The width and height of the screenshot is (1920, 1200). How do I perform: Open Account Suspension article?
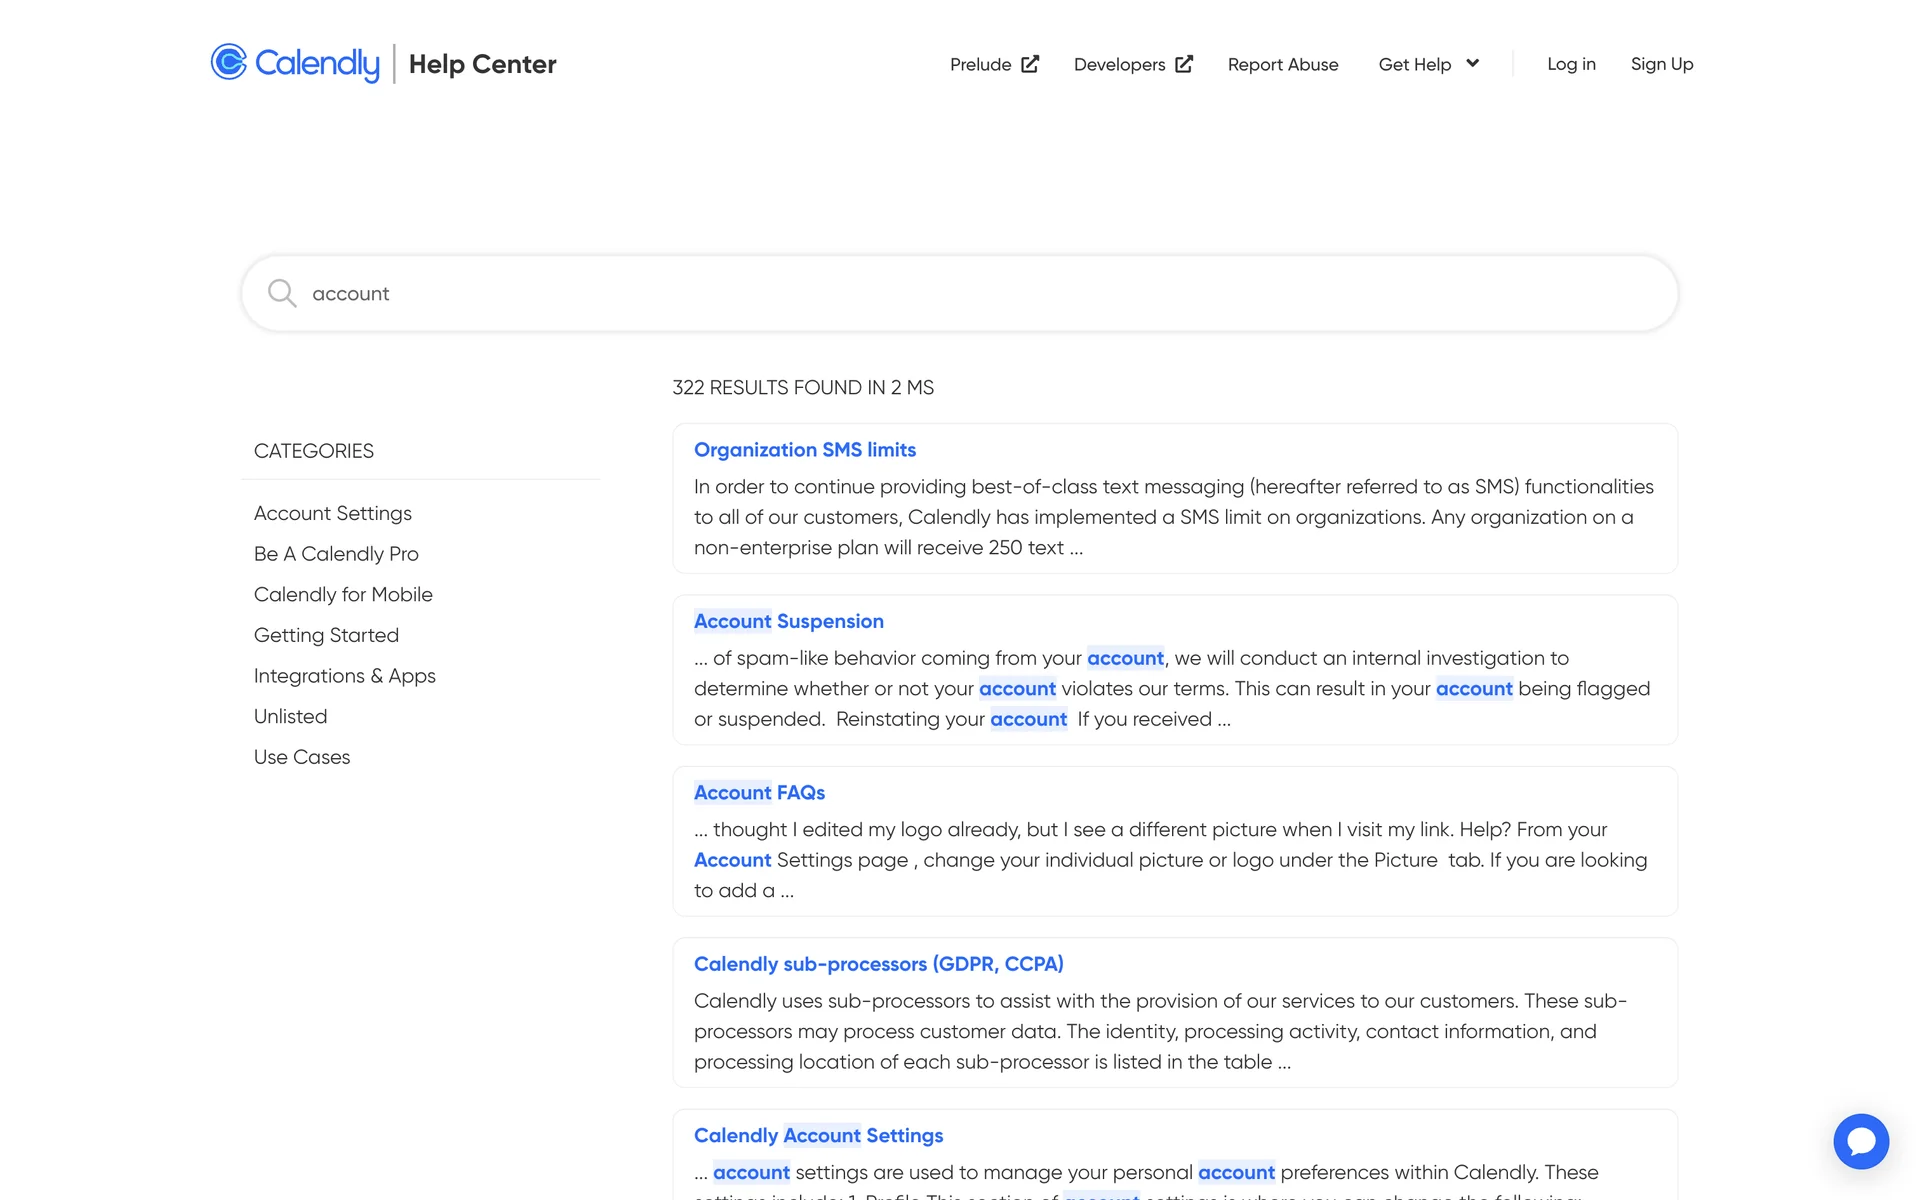coord(788,621)
